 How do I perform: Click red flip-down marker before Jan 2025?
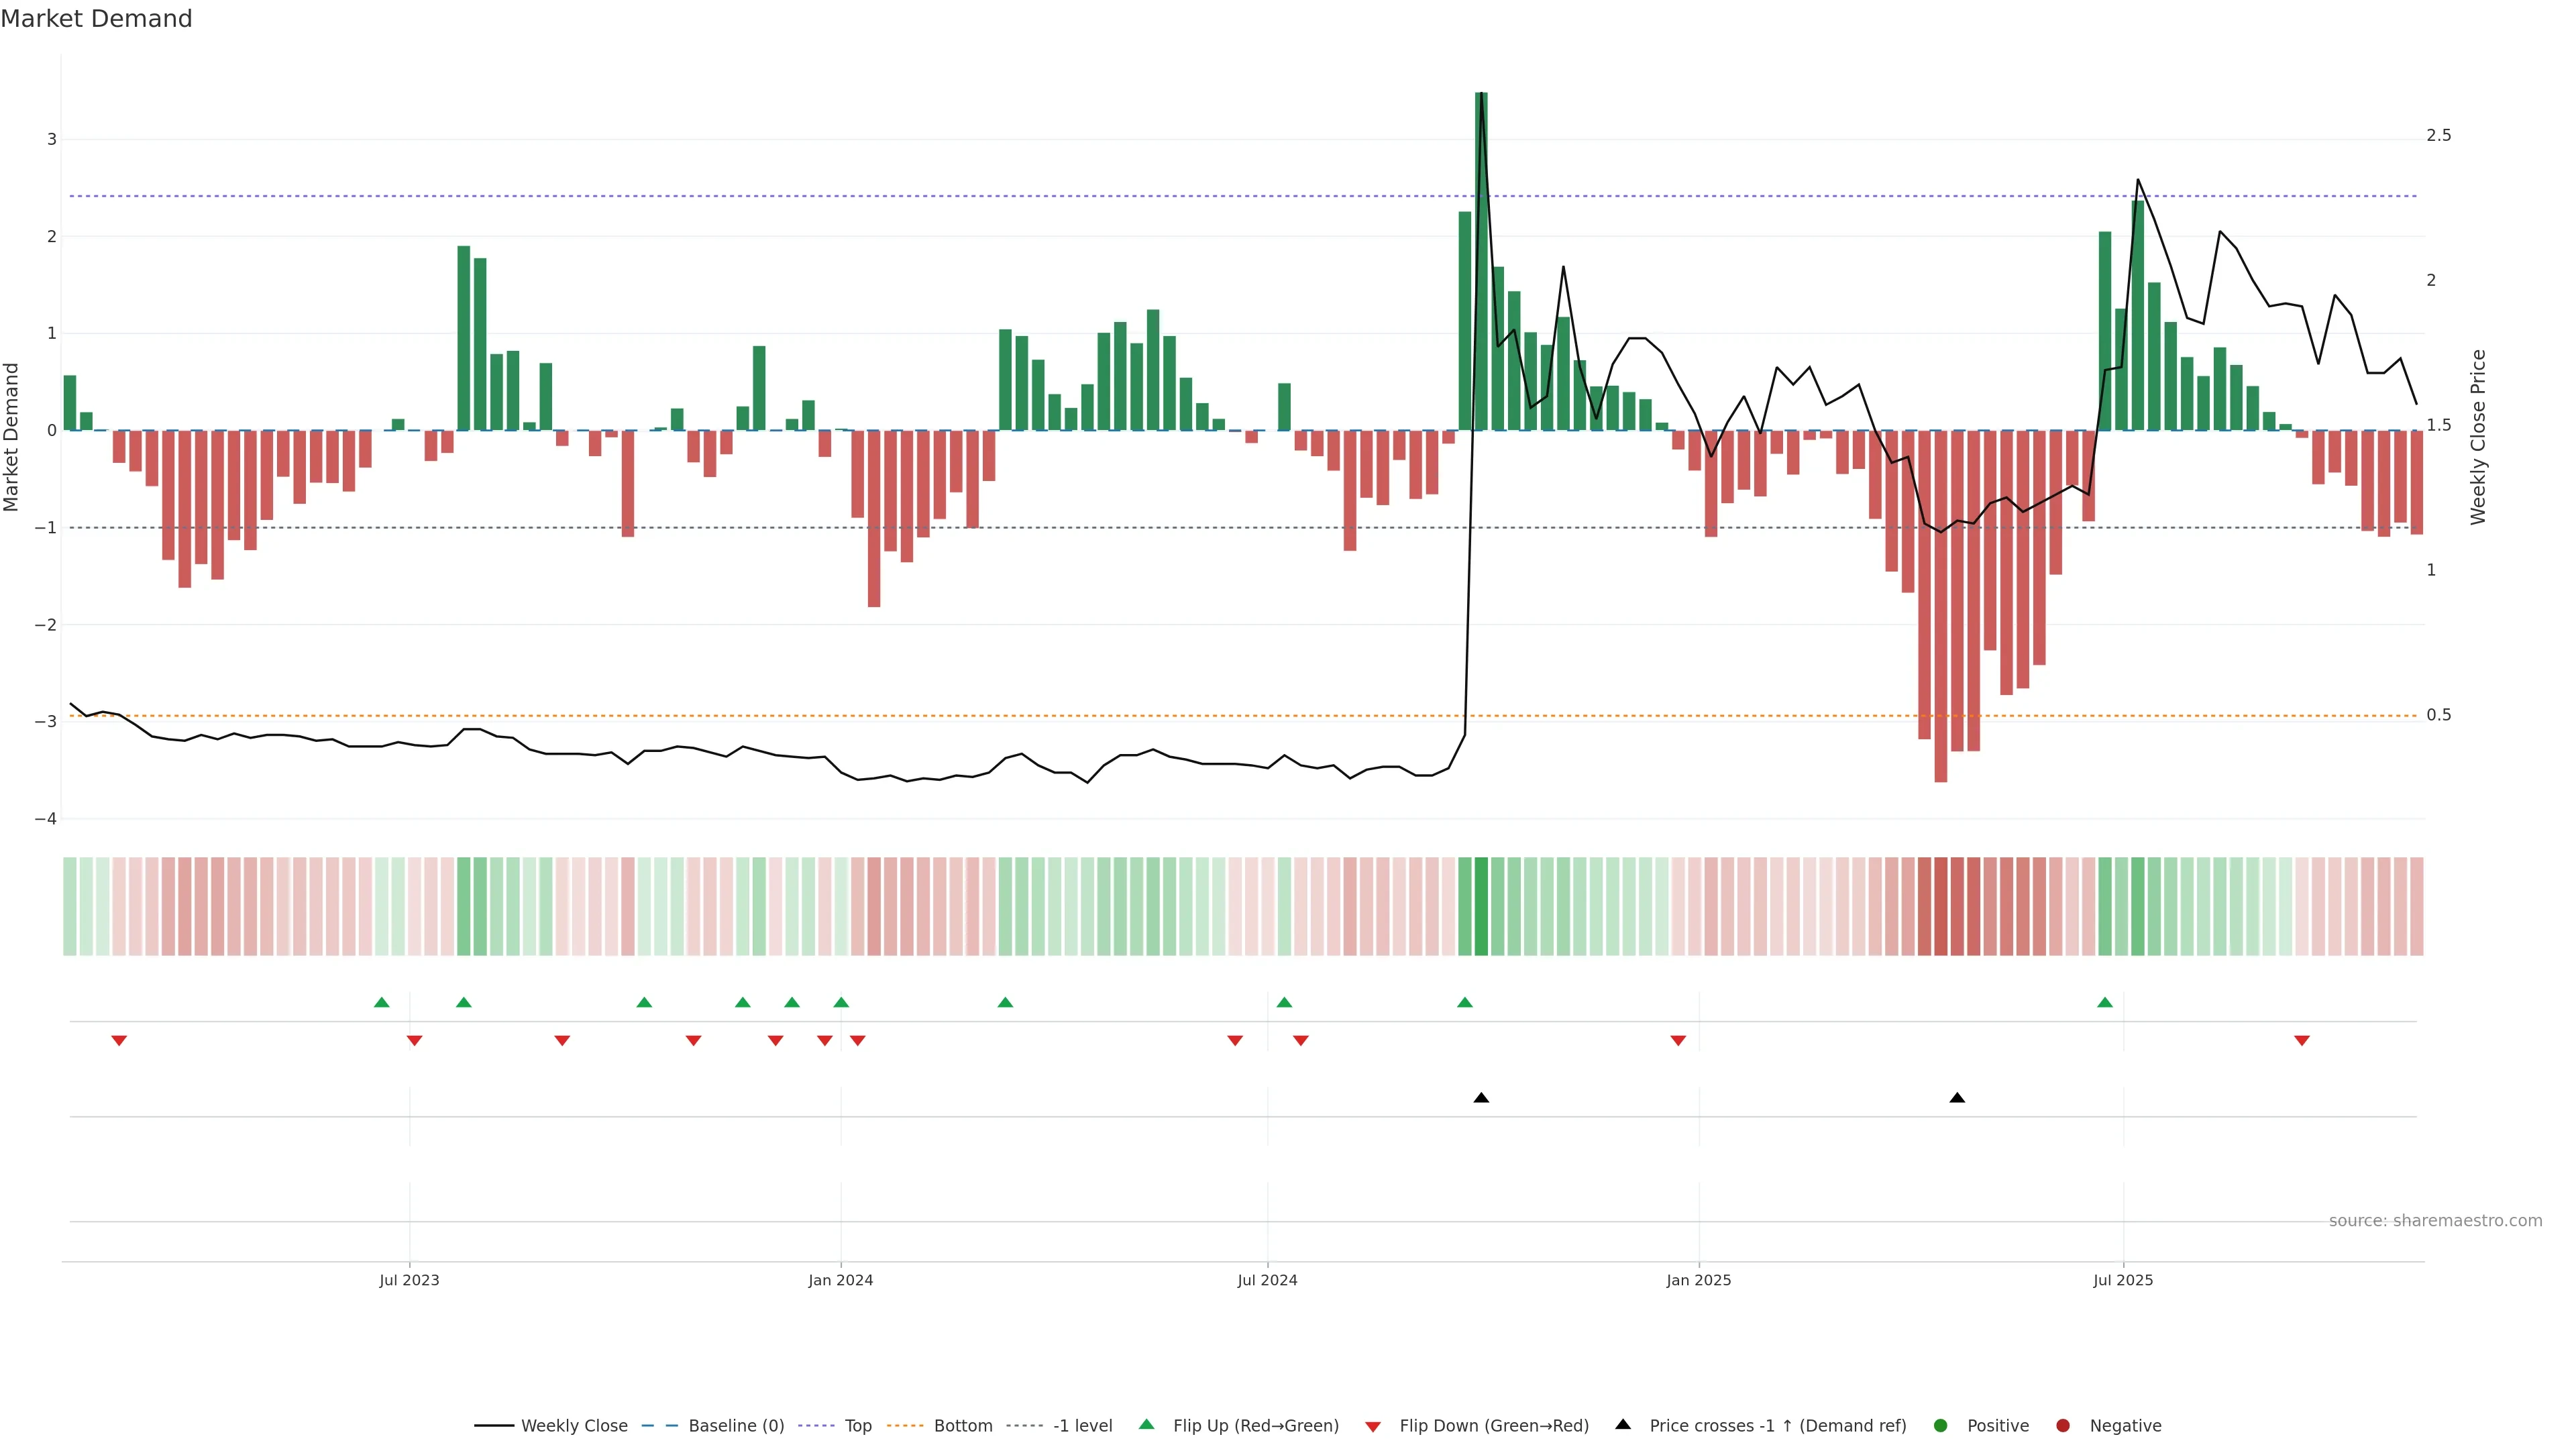[x=1678, y=1041]
